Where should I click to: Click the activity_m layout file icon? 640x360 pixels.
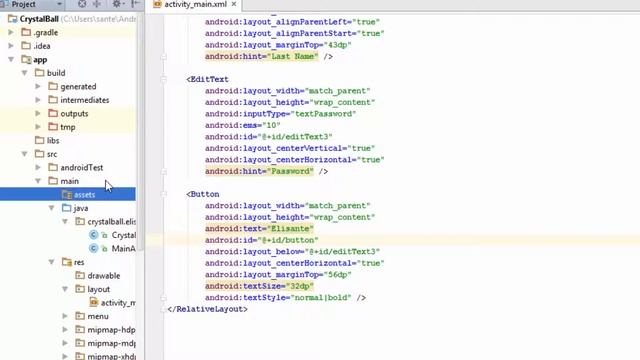(94, 302)
